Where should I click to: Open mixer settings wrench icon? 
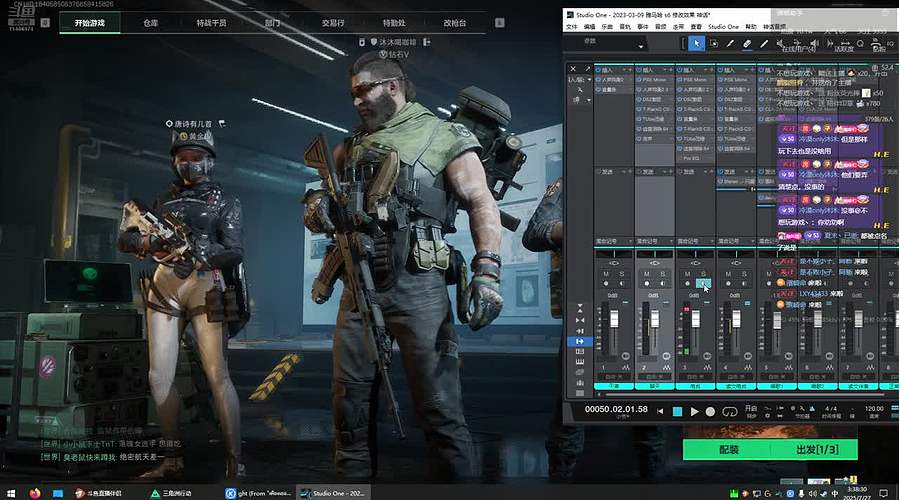[x=580, y=90]
